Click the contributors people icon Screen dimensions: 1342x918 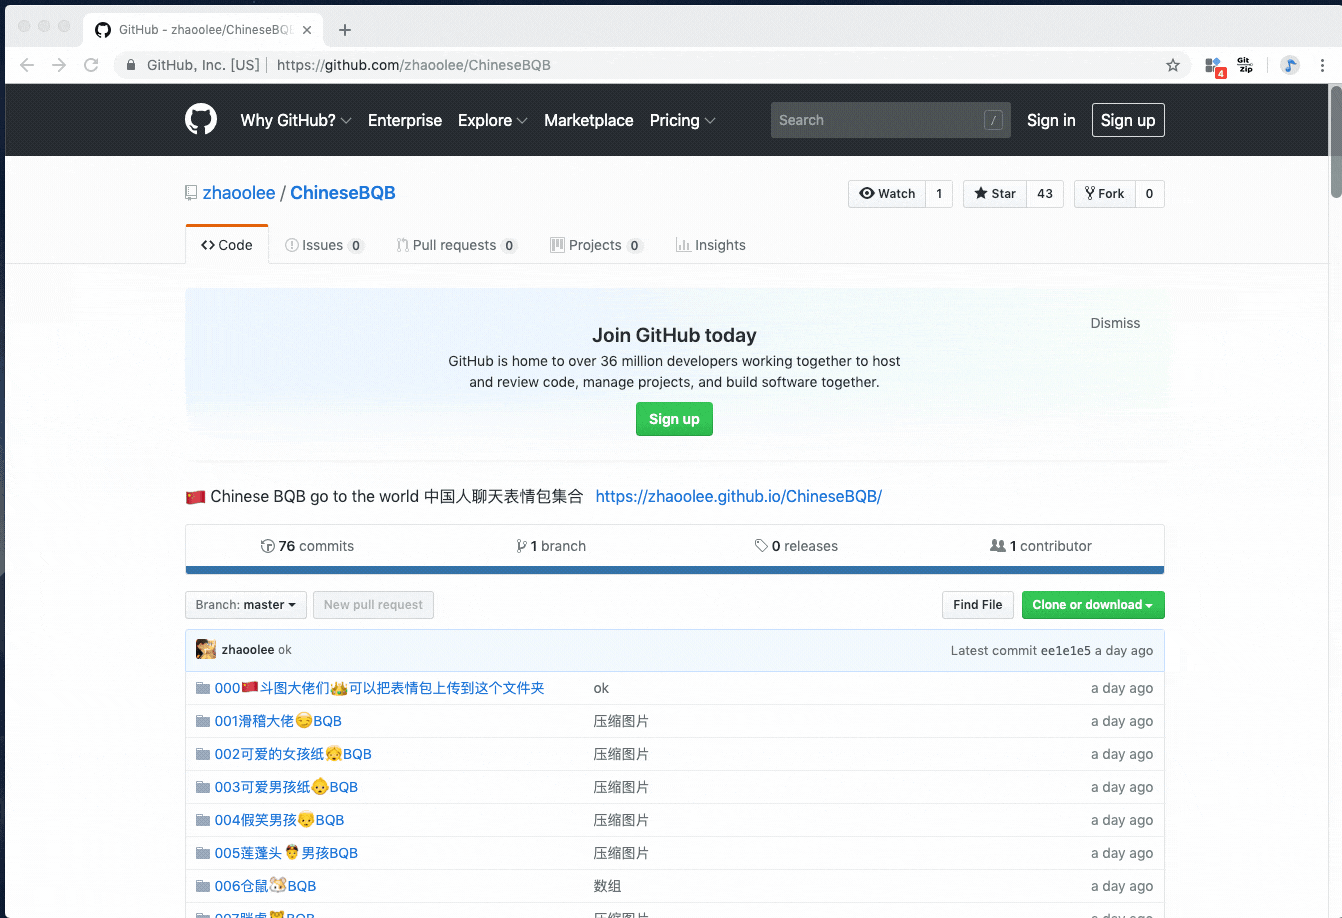(x=996, y=545)
